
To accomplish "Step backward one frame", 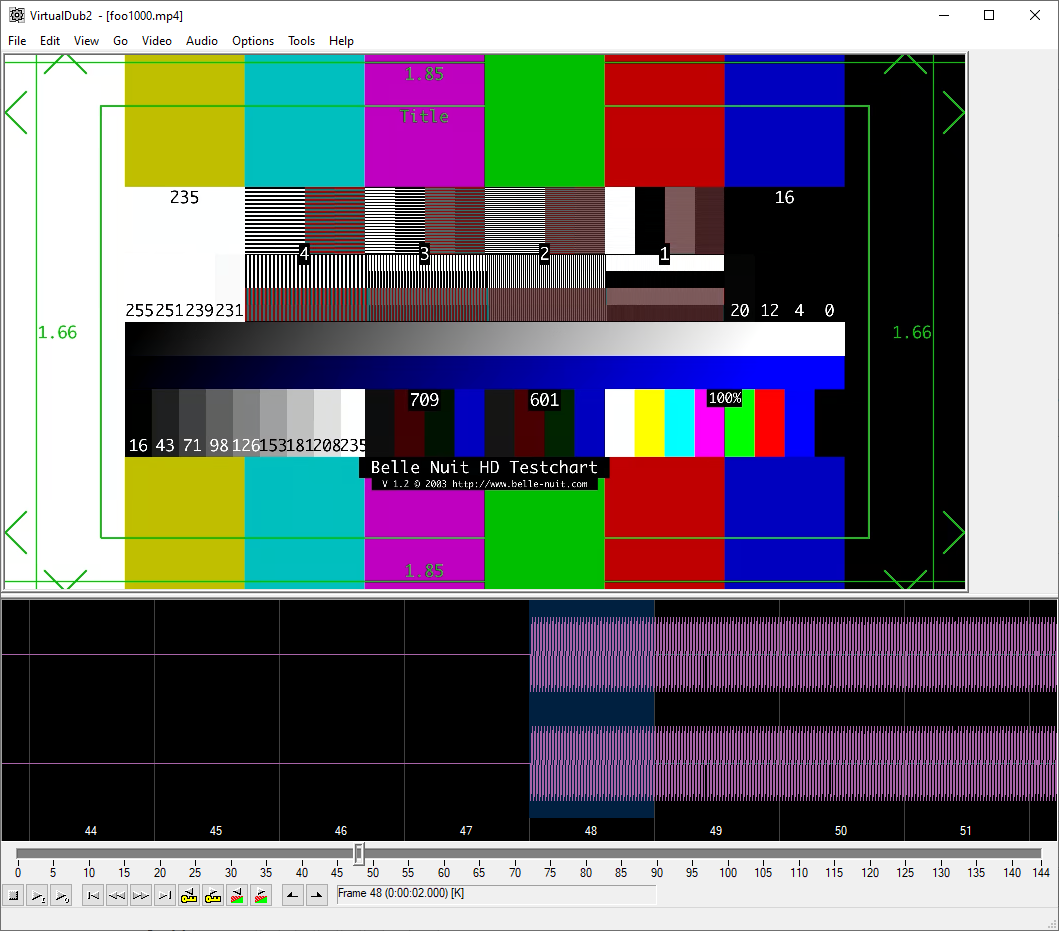I will coord(117,895).
